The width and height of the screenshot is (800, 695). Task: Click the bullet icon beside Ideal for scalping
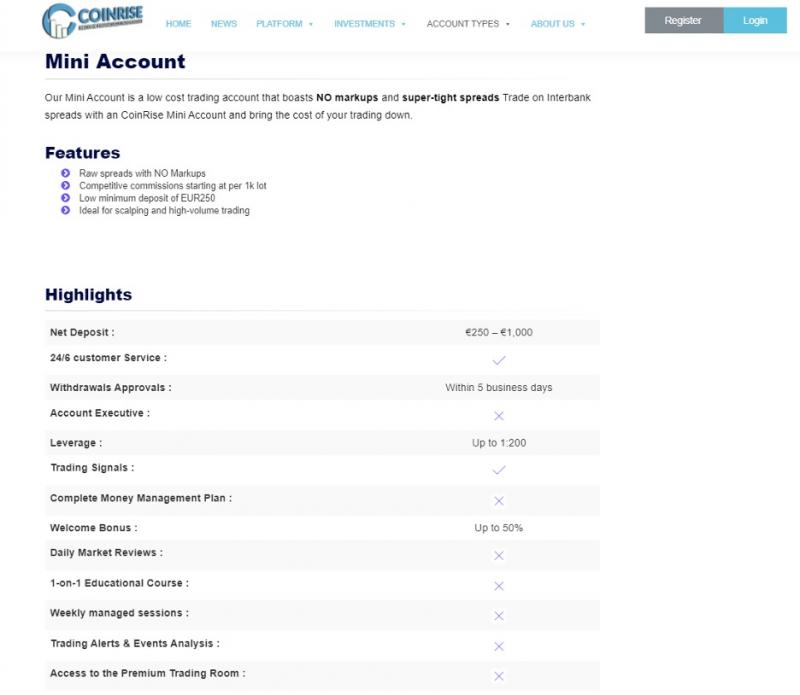pyautogui.click(x=65, y=210)
